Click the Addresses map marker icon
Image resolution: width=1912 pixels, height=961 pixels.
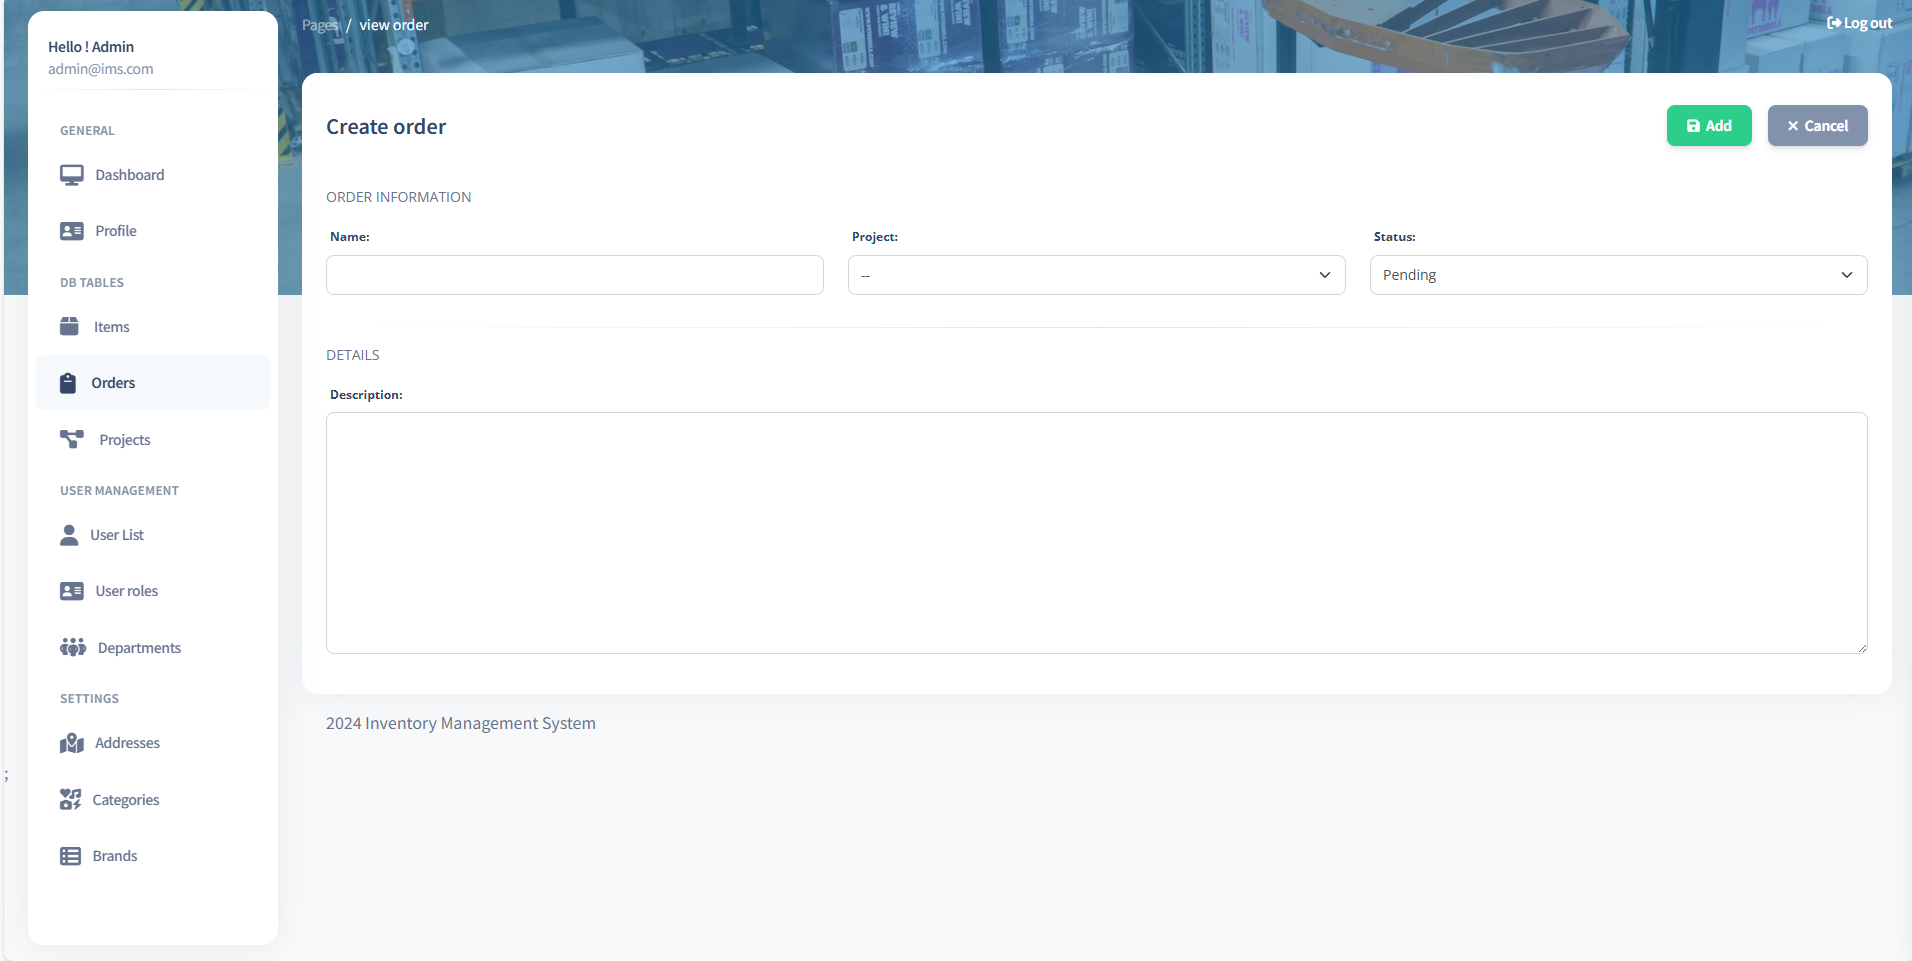(71, 743)
